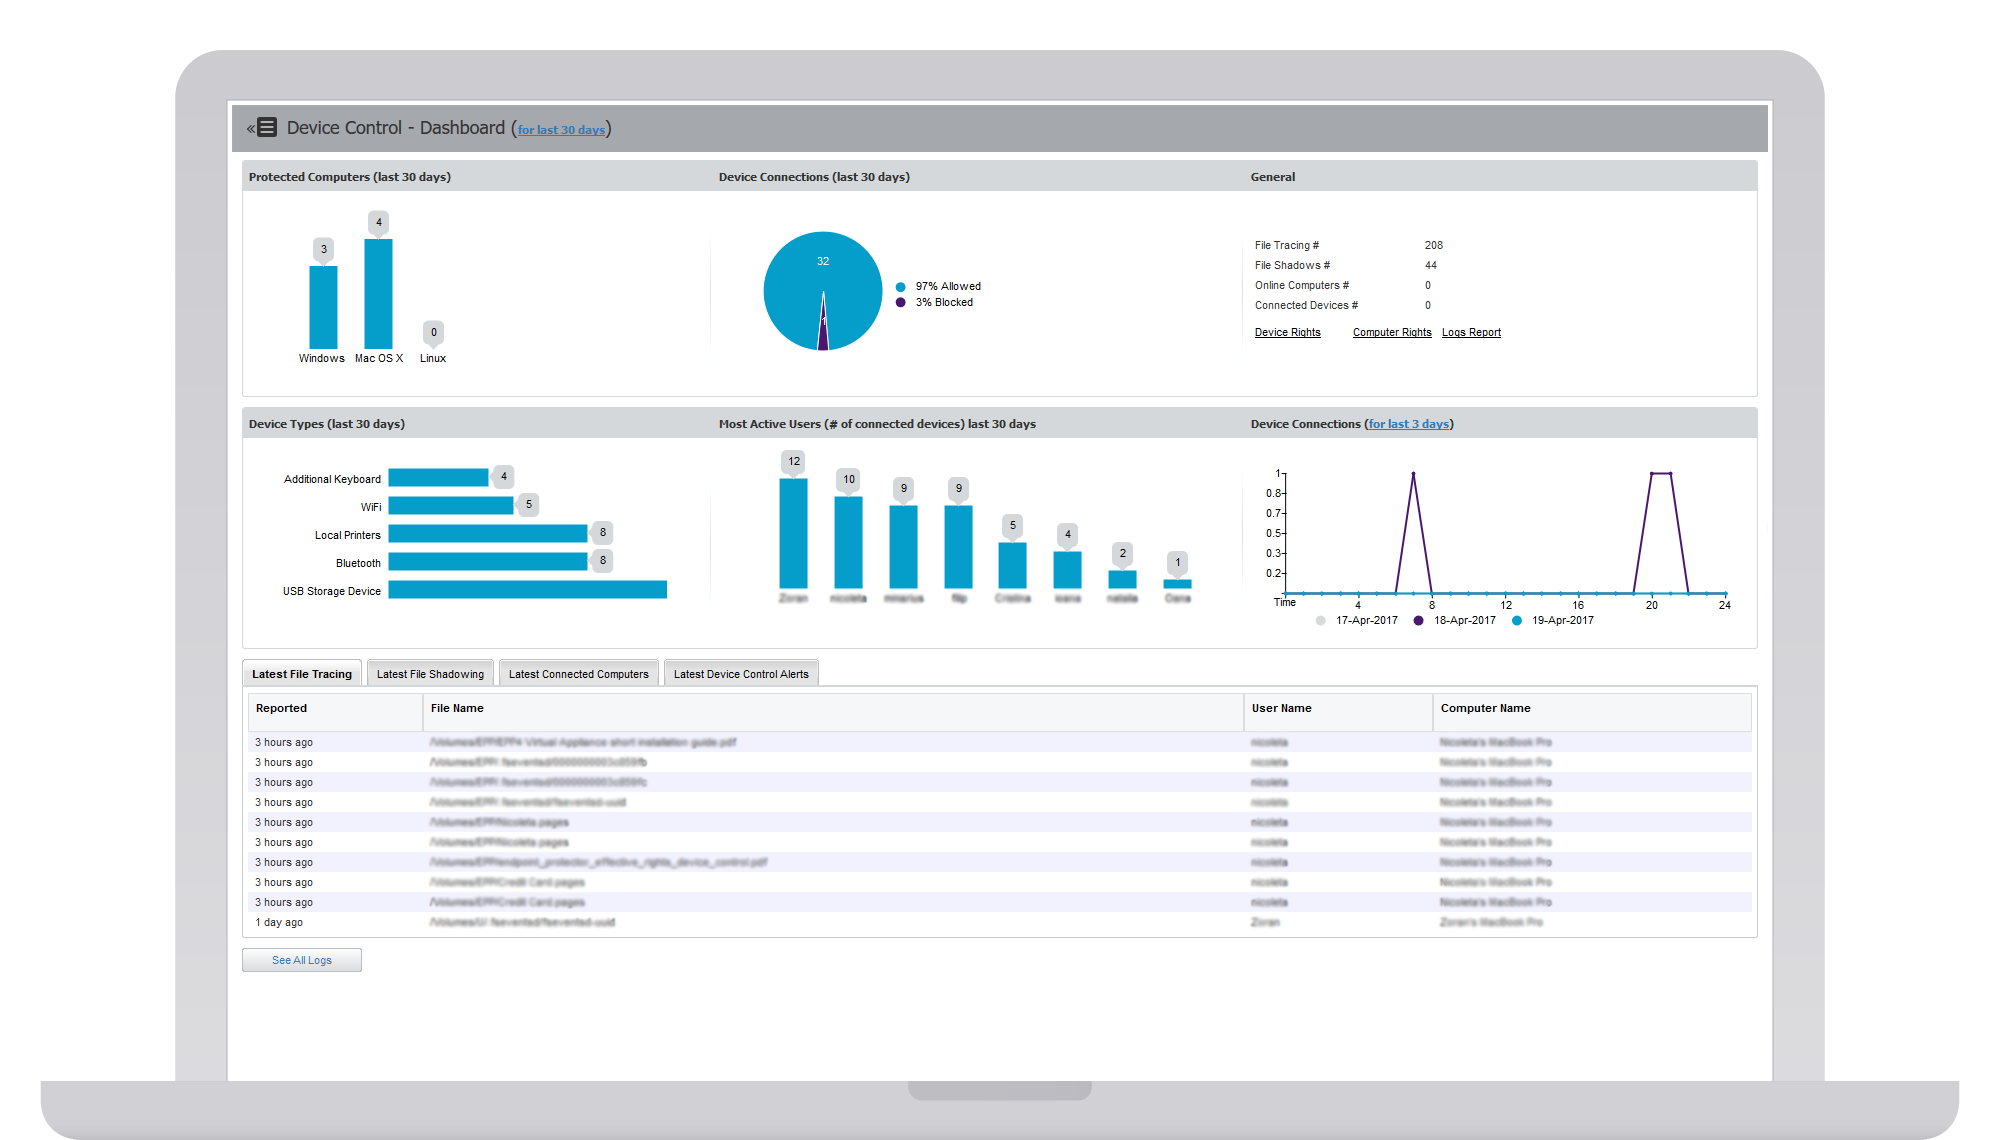2000x1140 pixels.
Task: Click the File Shadows # value 44
Action: (1431, 265)
